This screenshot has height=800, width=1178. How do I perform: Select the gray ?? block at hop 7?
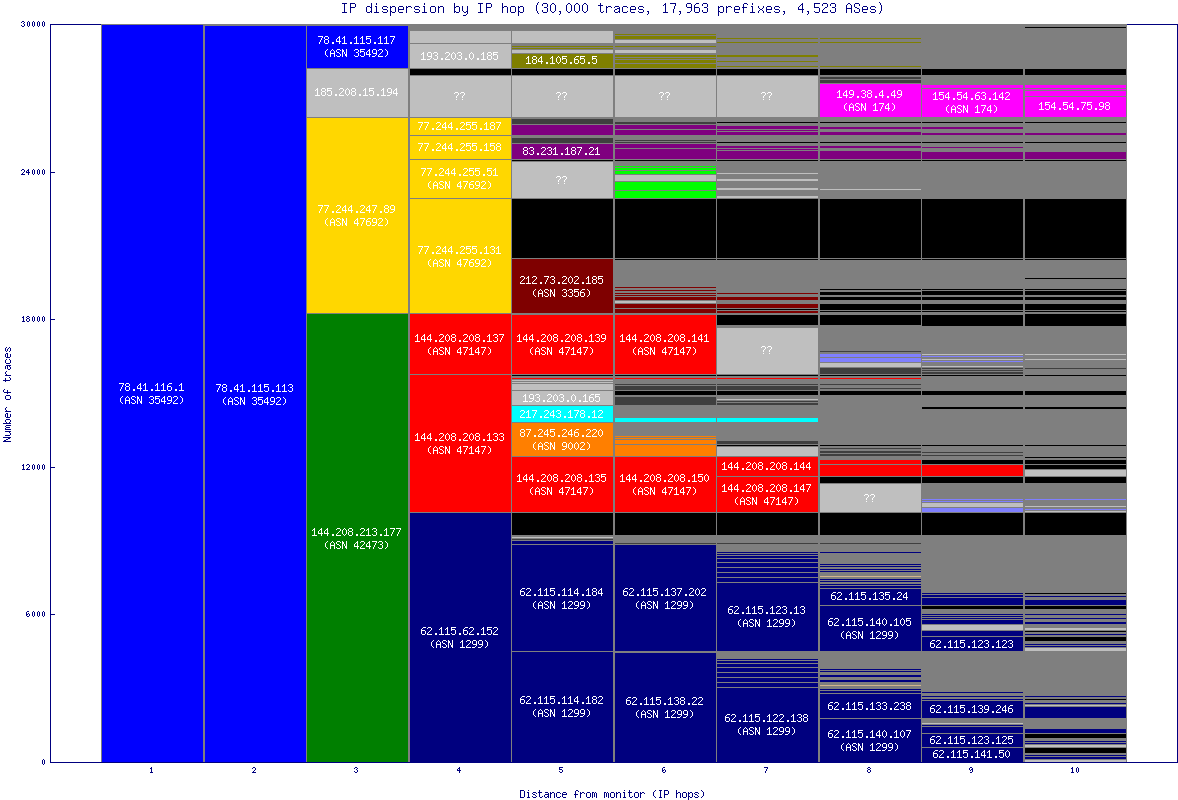[768, 96]
